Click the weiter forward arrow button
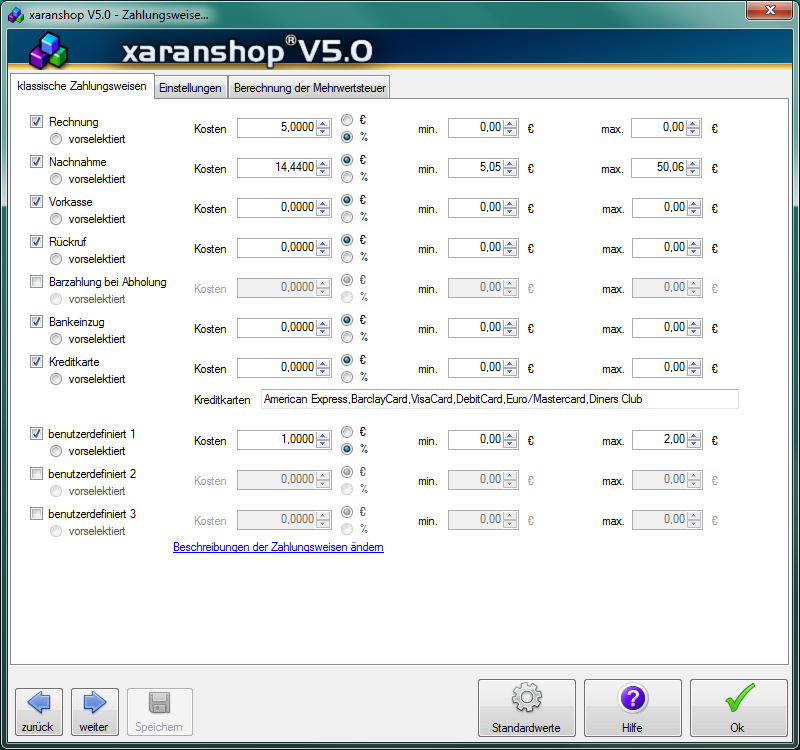This screenshot has width=800, height=750. 95,712
